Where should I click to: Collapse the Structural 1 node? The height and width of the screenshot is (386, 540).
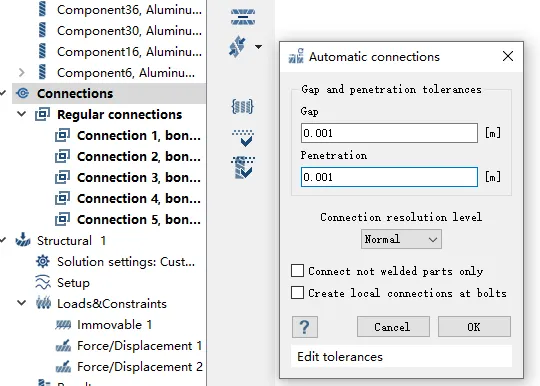tap(3, 240)
